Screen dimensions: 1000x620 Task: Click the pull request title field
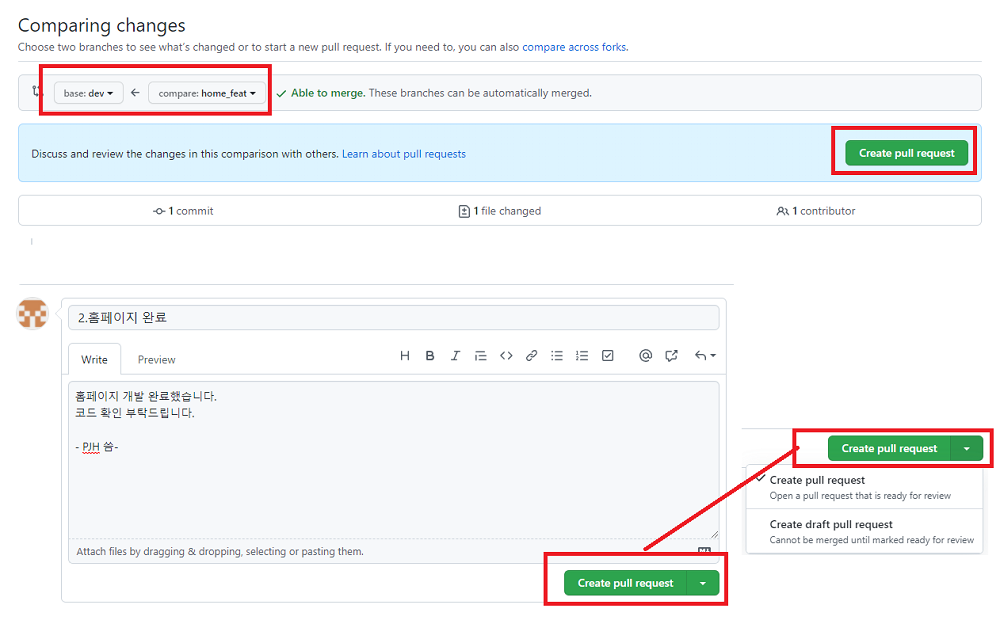click(x=393, y=318)
